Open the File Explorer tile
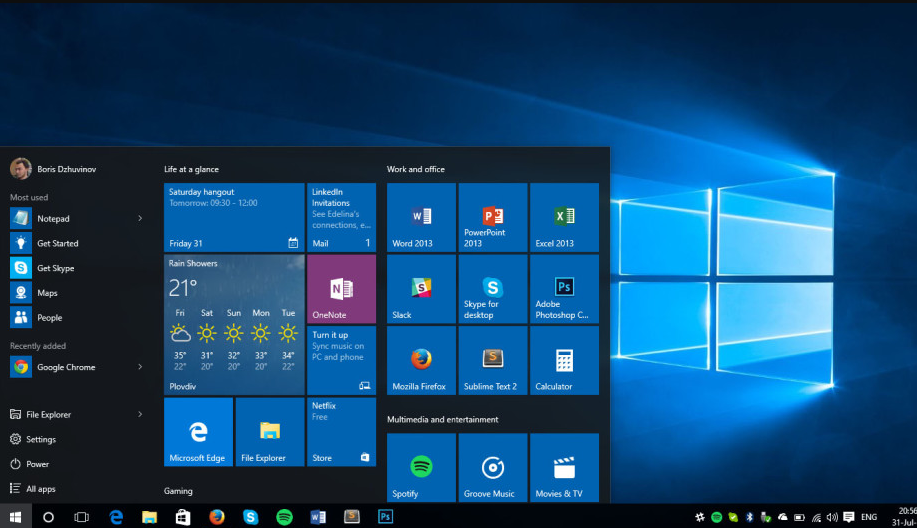 click(270, 432)
